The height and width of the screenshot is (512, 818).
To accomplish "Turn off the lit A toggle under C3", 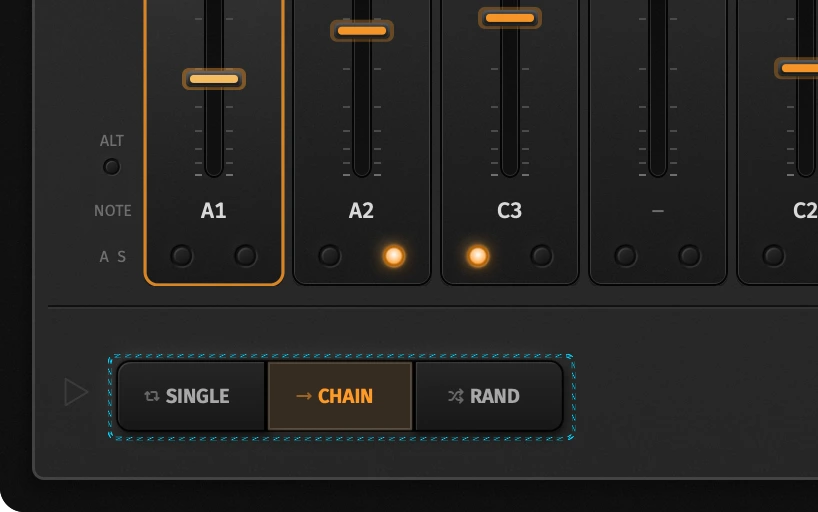I will (x=478, y=256).
